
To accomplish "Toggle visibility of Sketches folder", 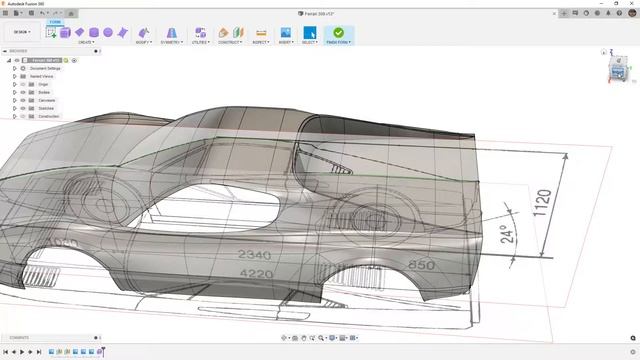I will pyautogui.click(x=23, y=108).
